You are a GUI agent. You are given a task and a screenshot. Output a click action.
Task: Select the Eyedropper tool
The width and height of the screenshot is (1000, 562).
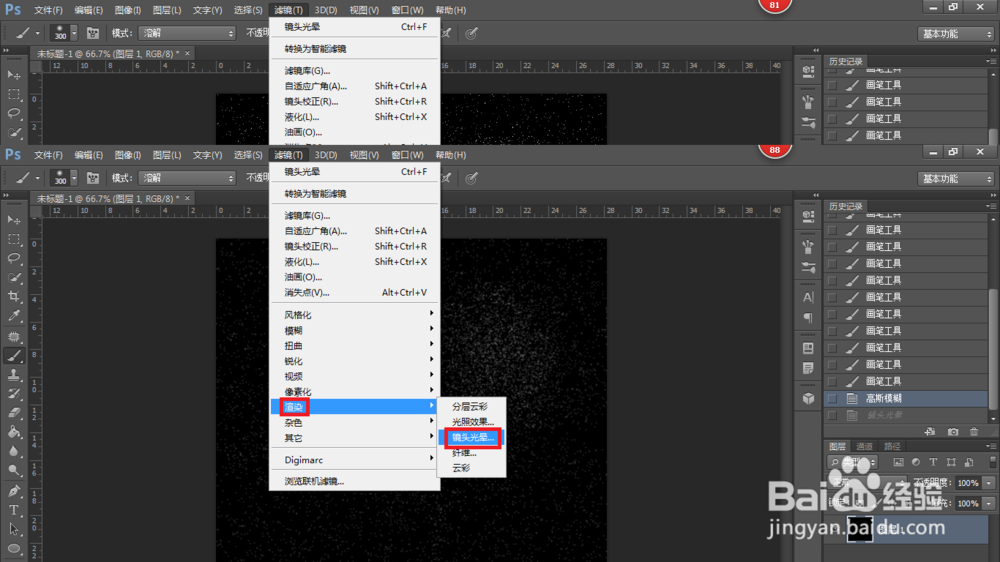click(x=14, y=316)
